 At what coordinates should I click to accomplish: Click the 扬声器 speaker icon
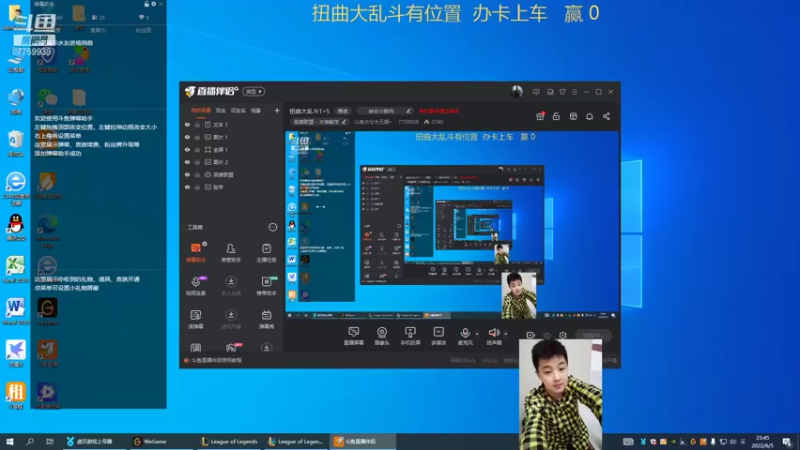click(x=493, y=333)
